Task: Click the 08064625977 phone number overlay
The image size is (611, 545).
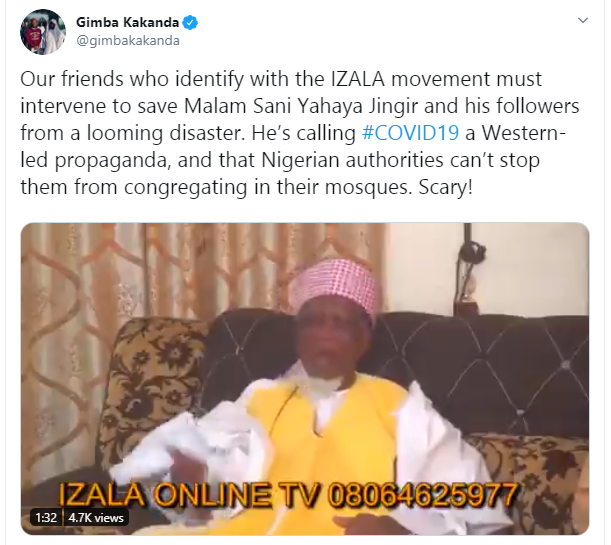Action: (422, 495)
